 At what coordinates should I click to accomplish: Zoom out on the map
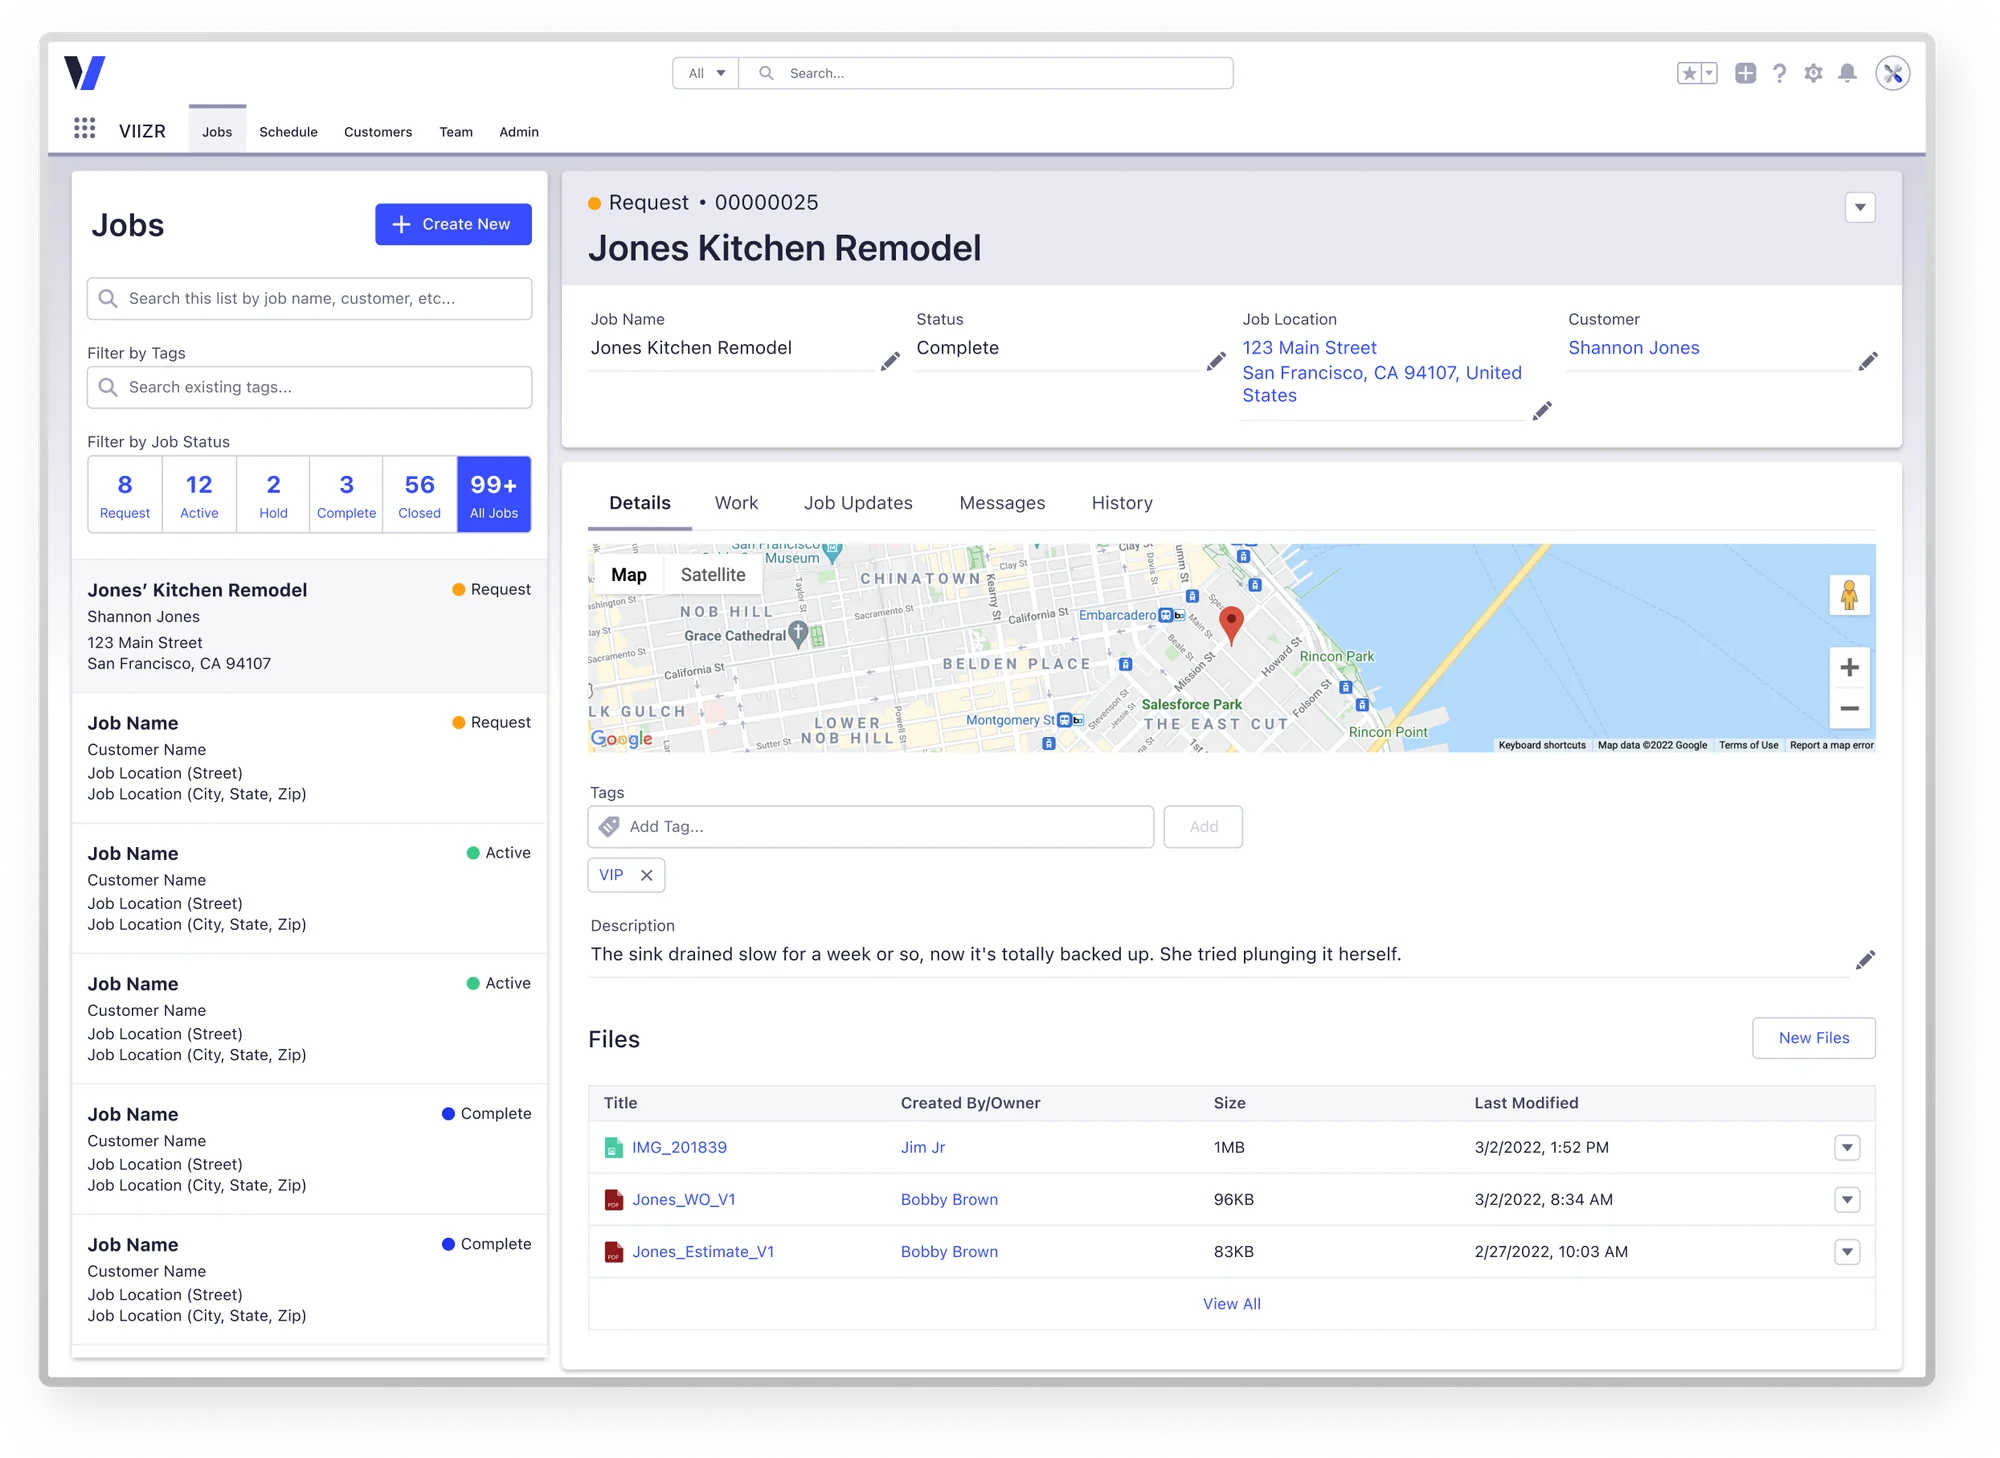pyautogui.click(x=1849, y=708)
